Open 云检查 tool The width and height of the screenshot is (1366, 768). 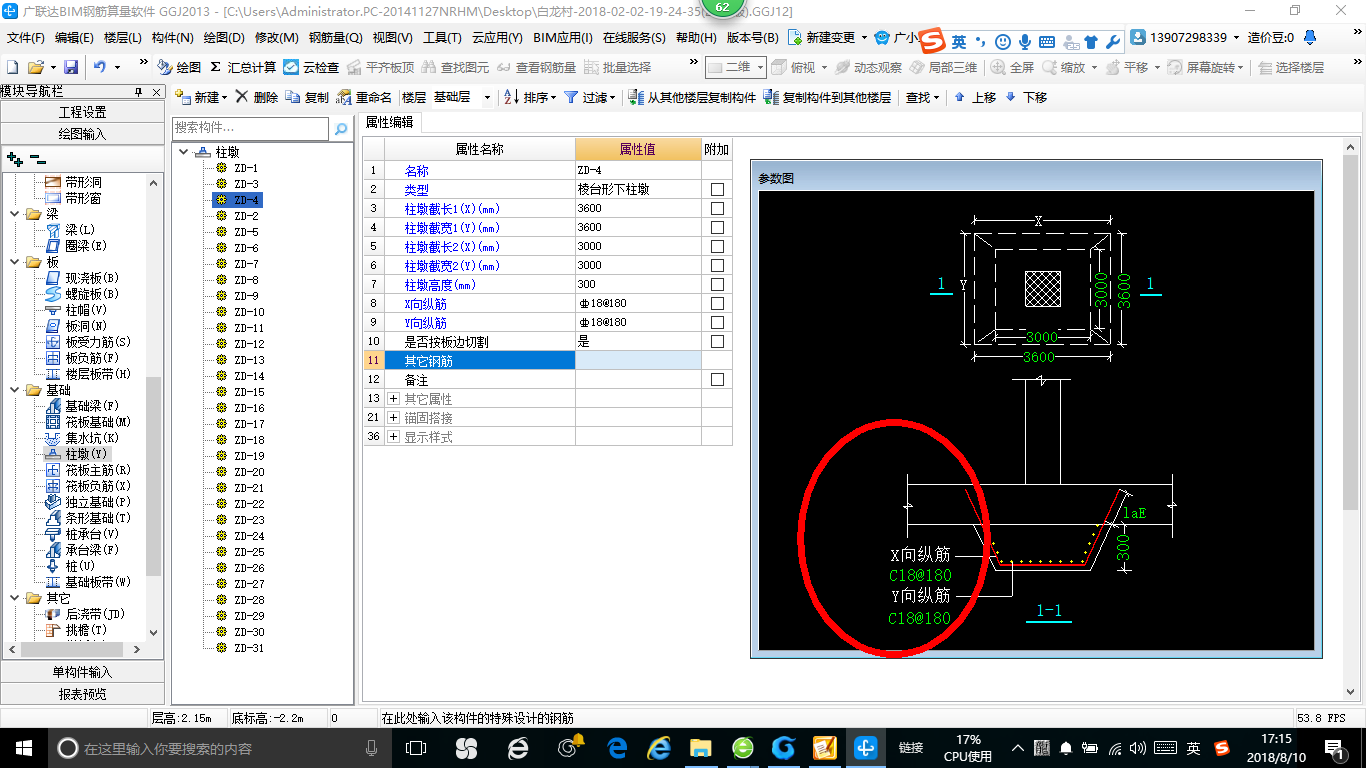[311, 67]
